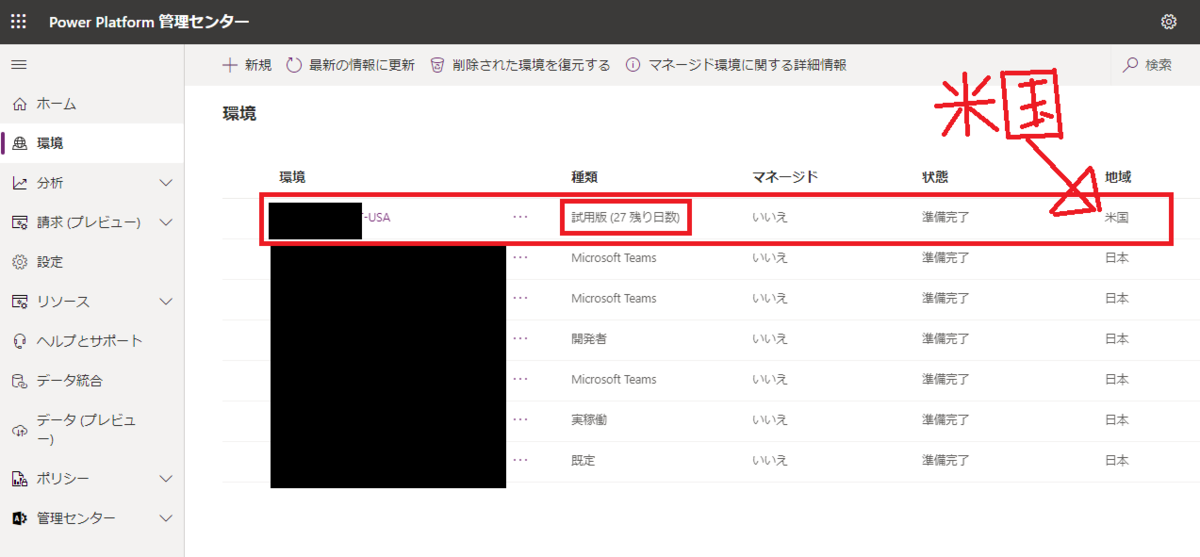This screenshot has width=1200, height=557.
Task: Sort by 環境 column header
Action: tap(292, 177)
